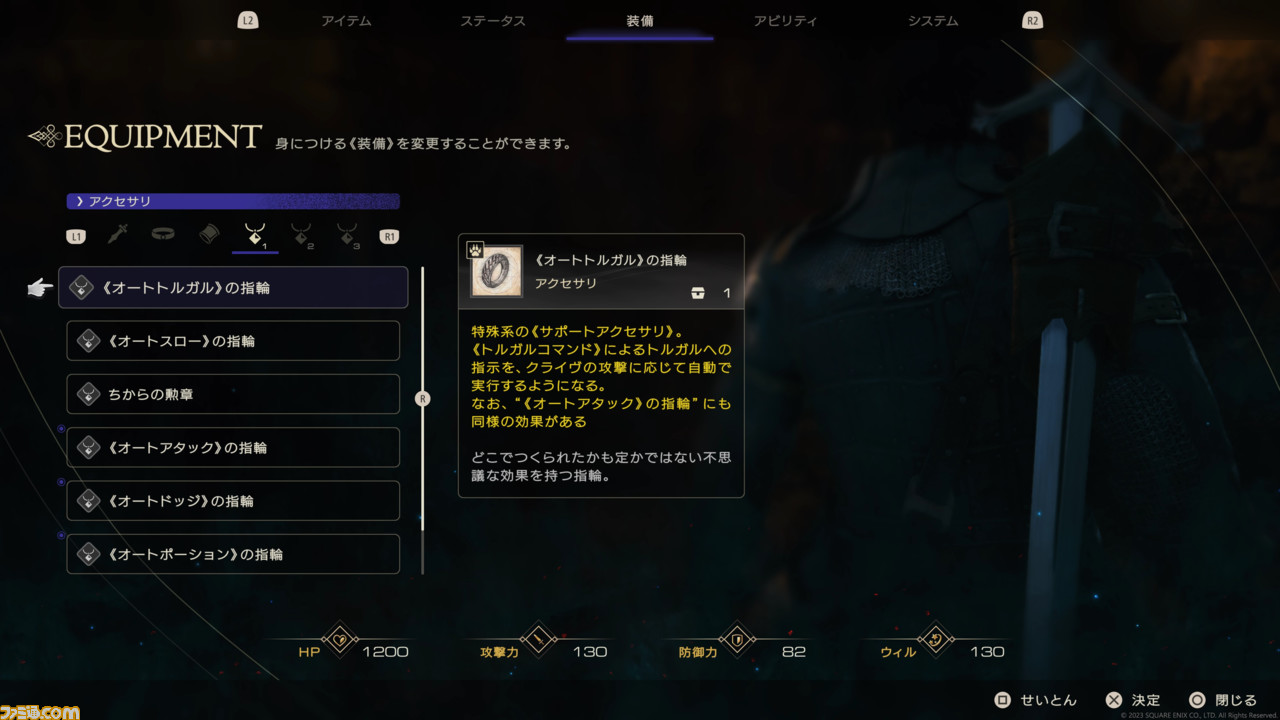Click the R1 next slot icon
The width and height of the screenshot is (1280, 720).
click(389, 237)
